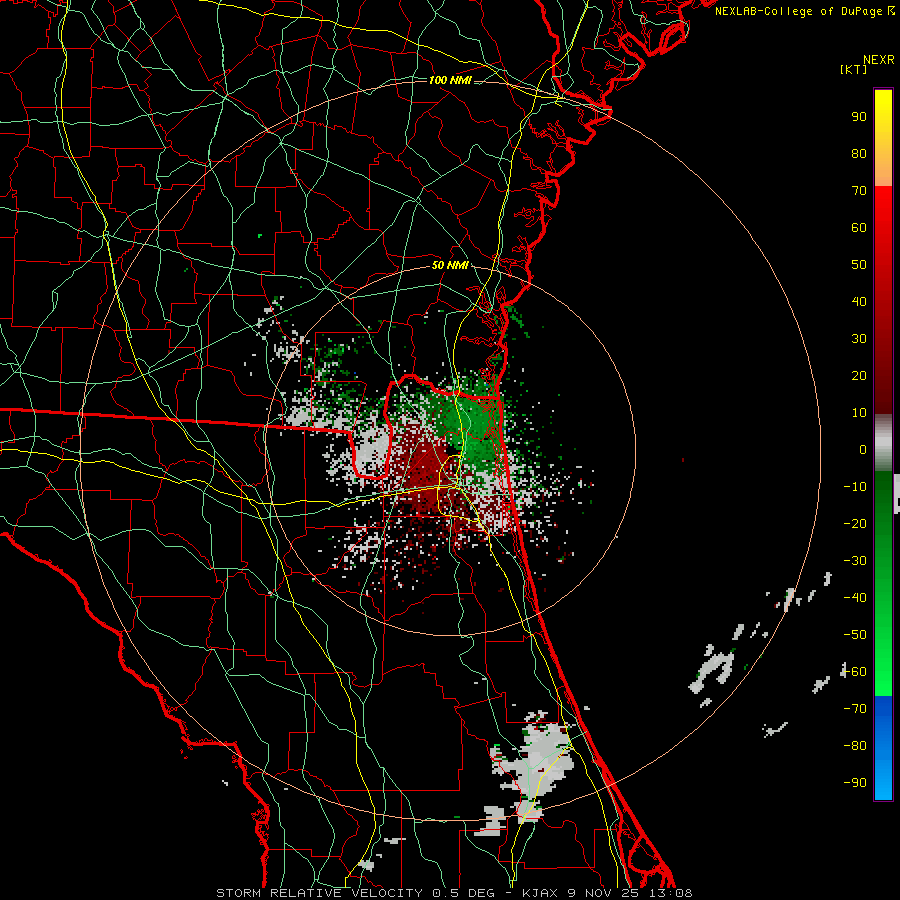
Task: Click the -30 value on velocity scale
Action: [x=855, y=561]
